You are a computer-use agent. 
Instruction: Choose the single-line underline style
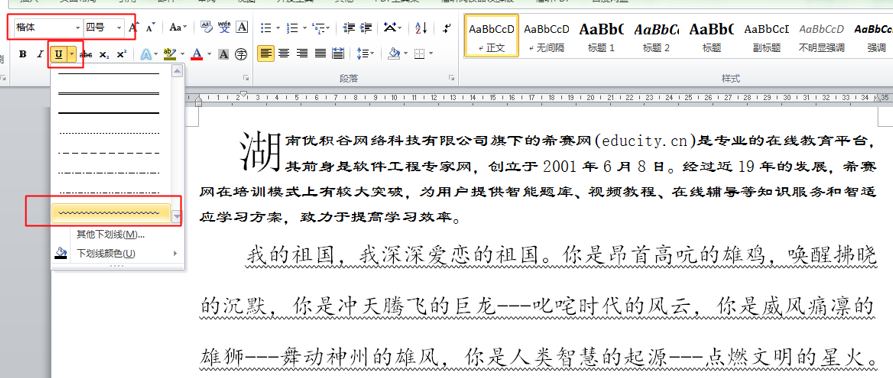tap(110, 73)
